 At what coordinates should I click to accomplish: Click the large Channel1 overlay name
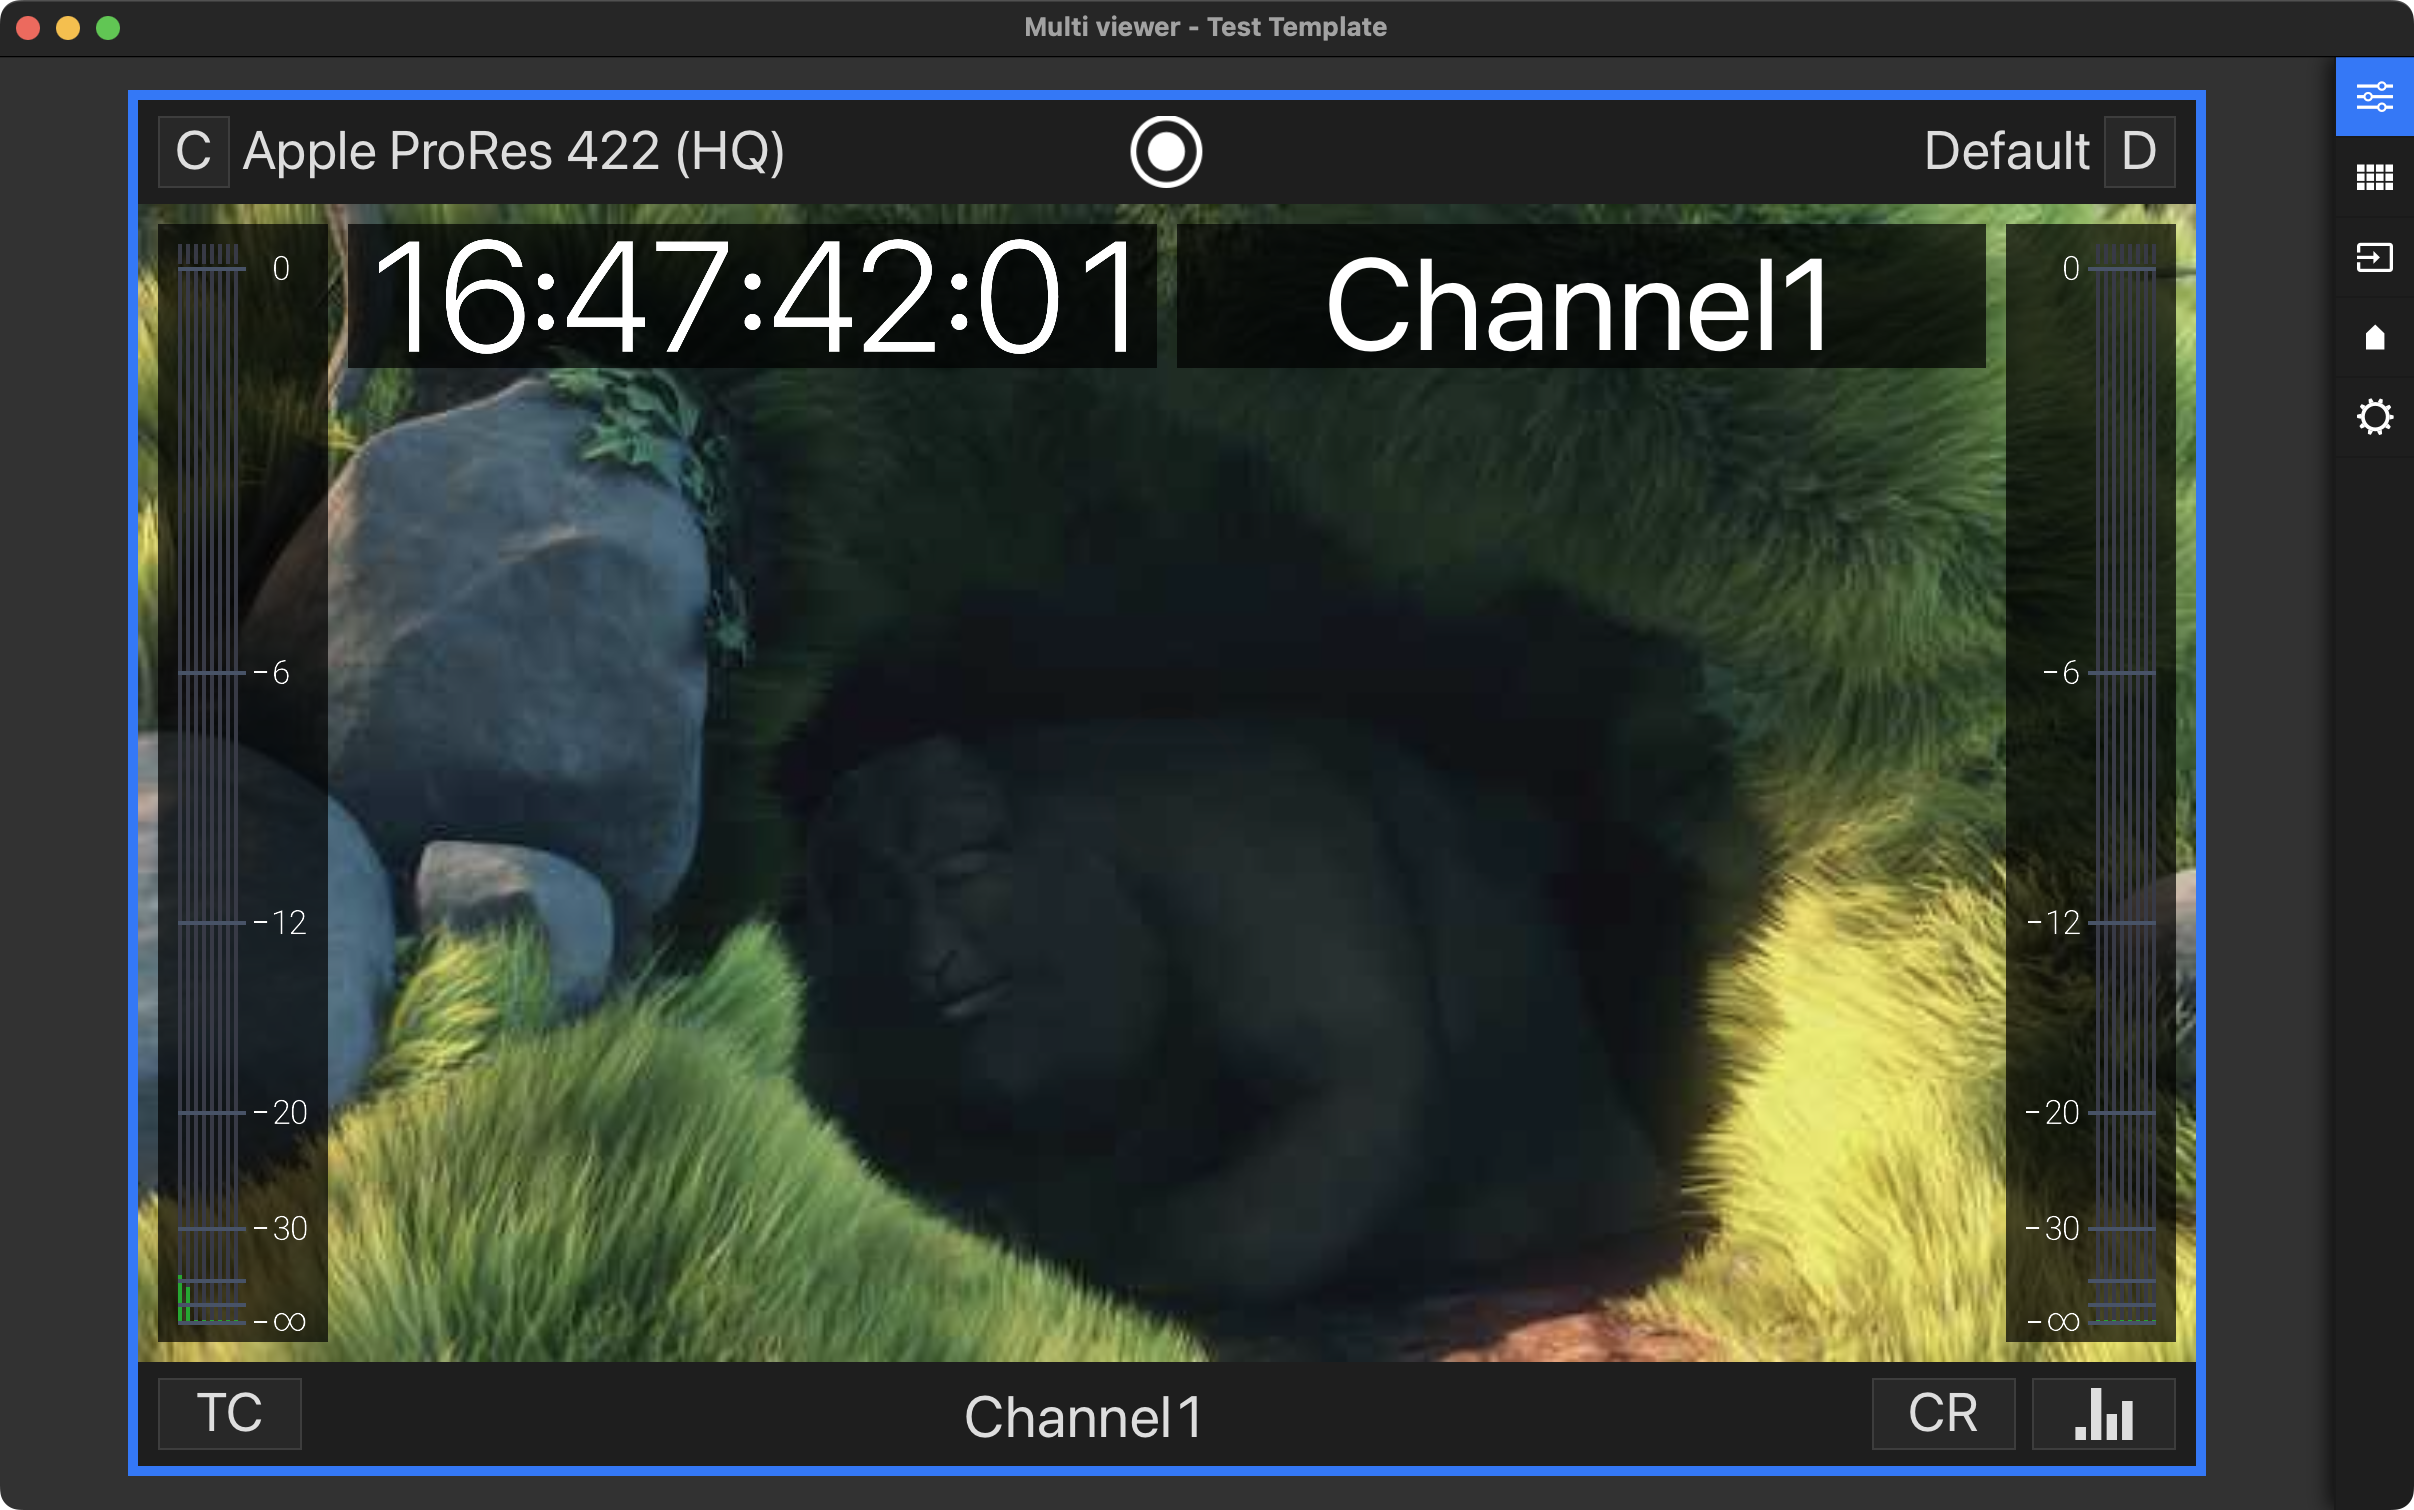[x=1581, y=296]
